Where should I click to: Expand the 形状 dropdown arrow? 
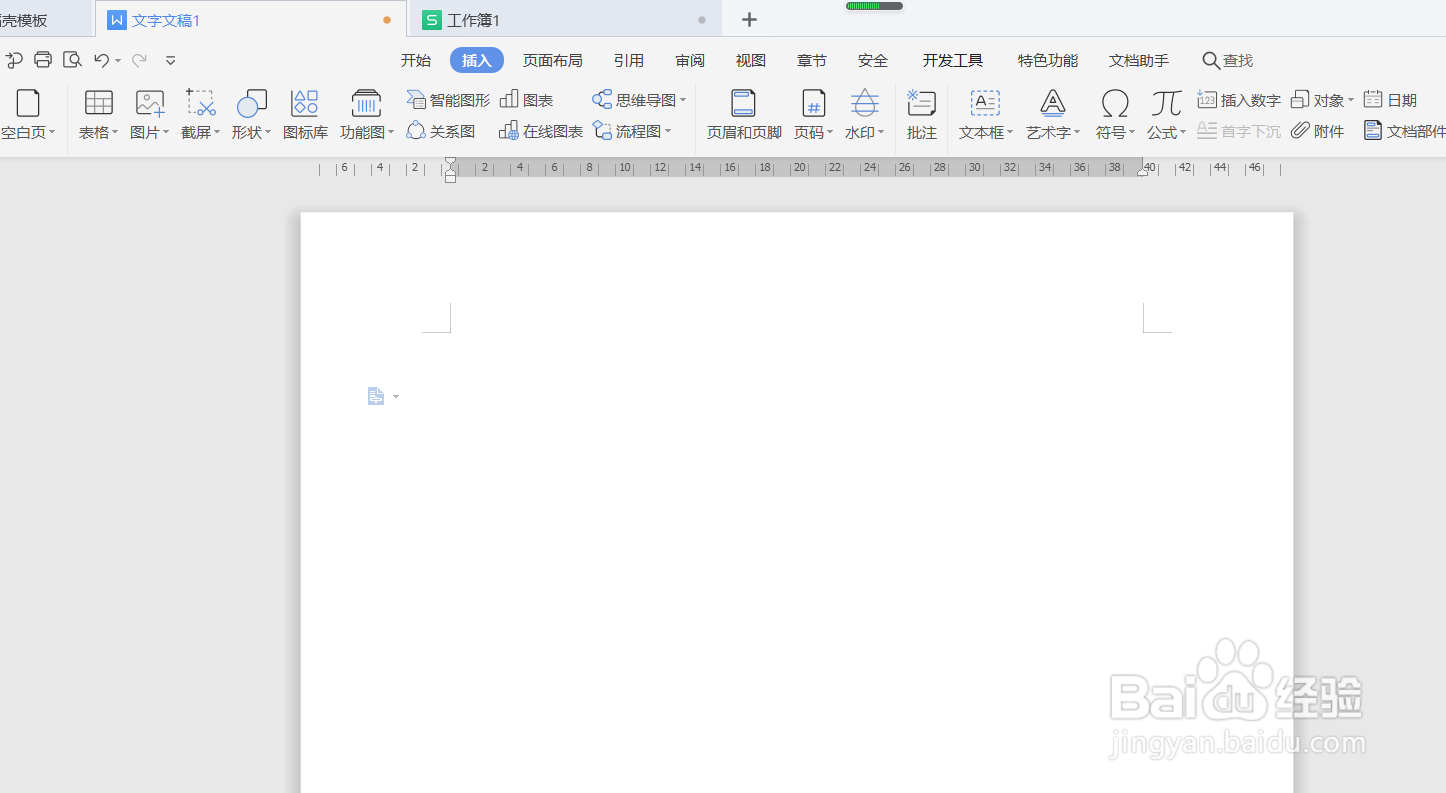tap(269, 133)
